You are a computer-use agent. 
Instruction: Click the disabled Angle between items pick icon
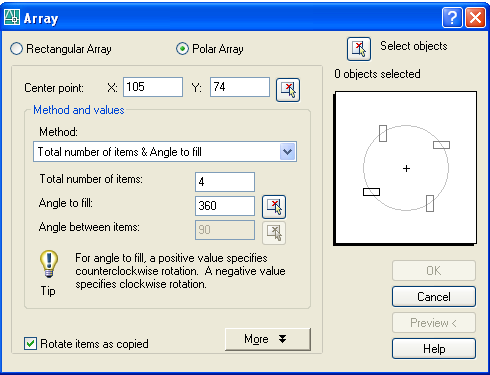pos(274,232)
